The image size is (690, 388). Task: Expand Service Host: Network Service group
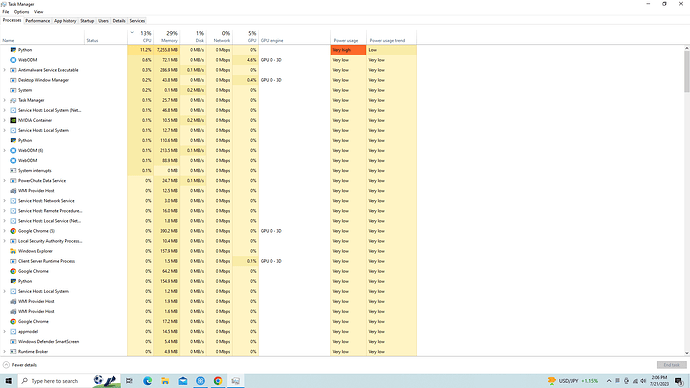(4, 201)
